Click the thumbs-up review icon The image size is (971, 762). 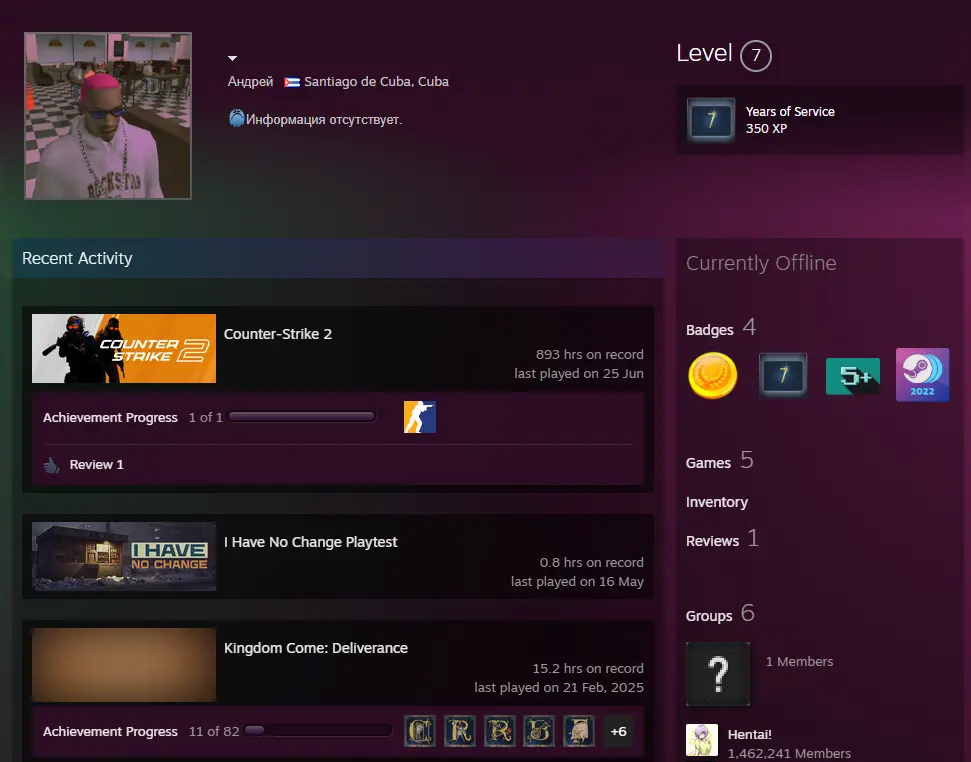click(52, 465)
